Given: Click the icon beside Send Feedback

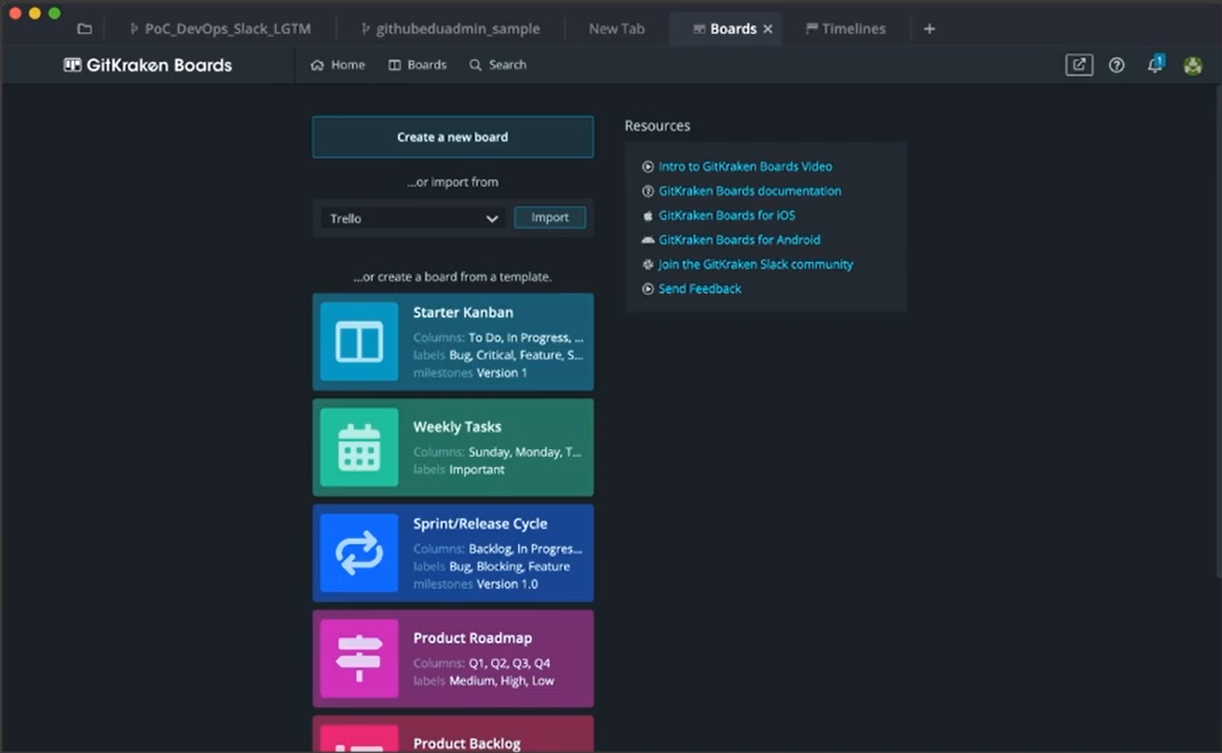Looking at the screenshot, I should click(648, 289).
